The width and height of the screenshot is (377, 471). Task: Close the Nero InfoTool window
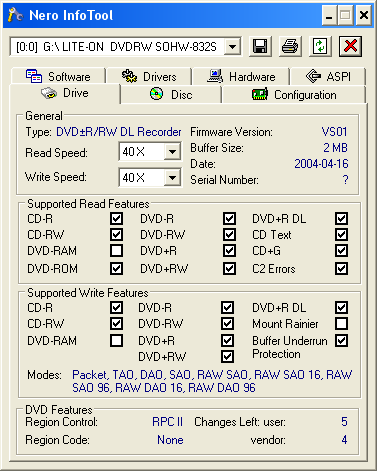[x=363, y=15]
